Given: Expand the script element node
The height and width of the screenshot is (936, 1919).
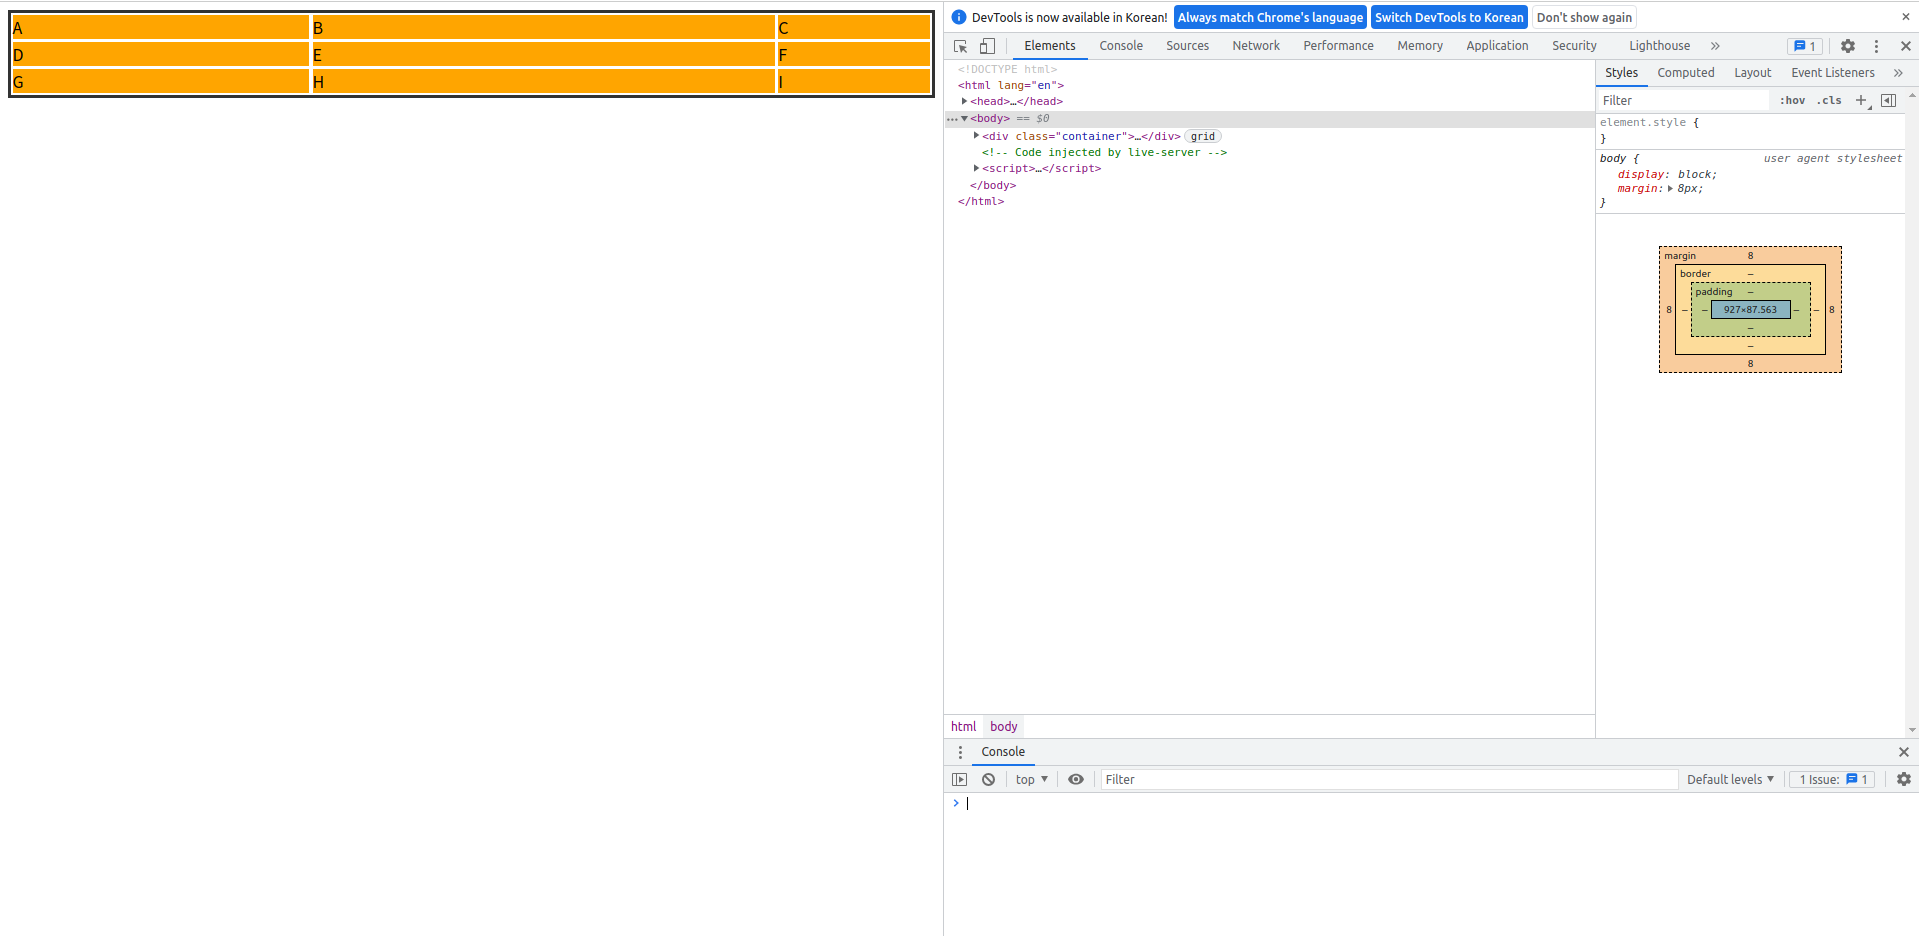Looking at the screenshot, I should 976,168.
